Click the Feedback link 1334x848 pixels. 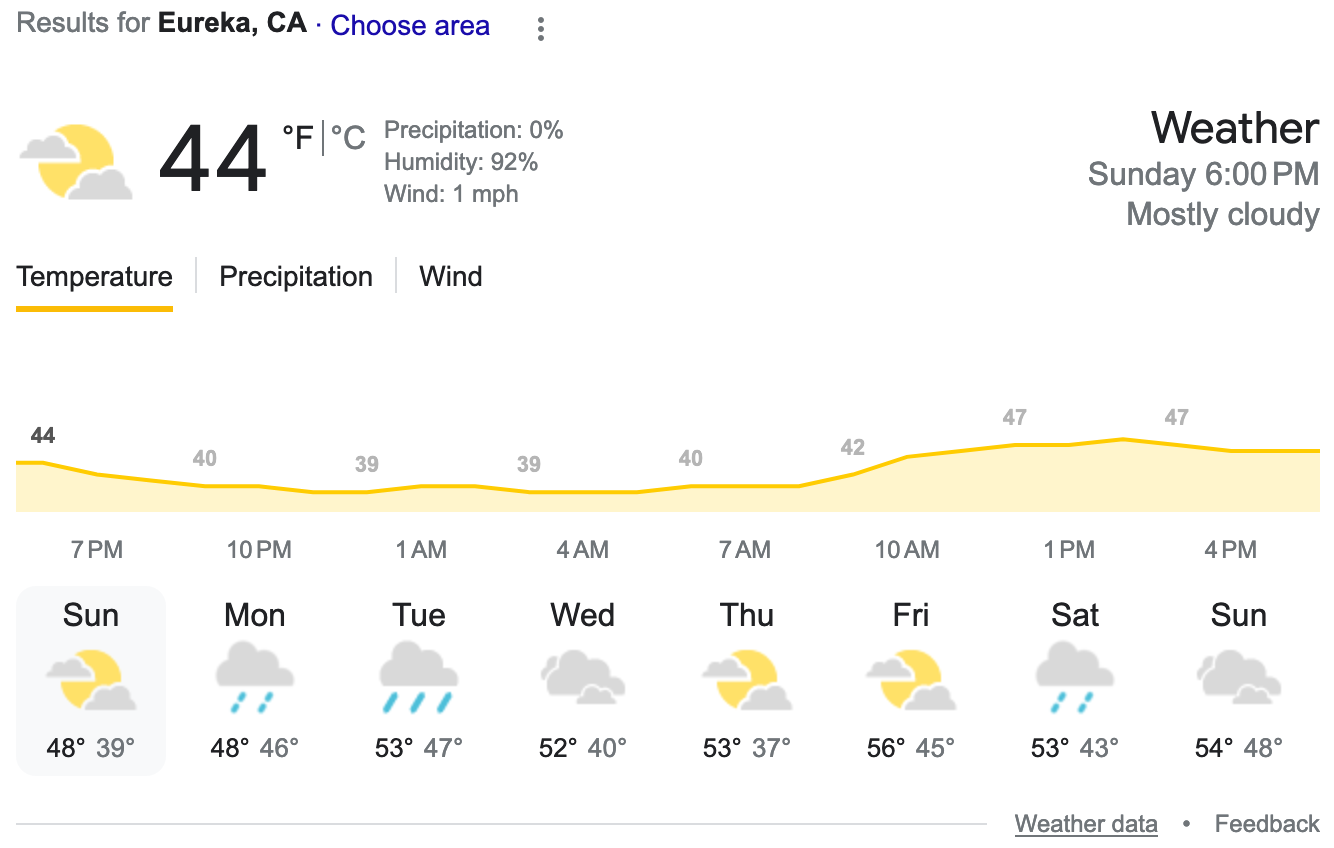(x=1267, y=824)
